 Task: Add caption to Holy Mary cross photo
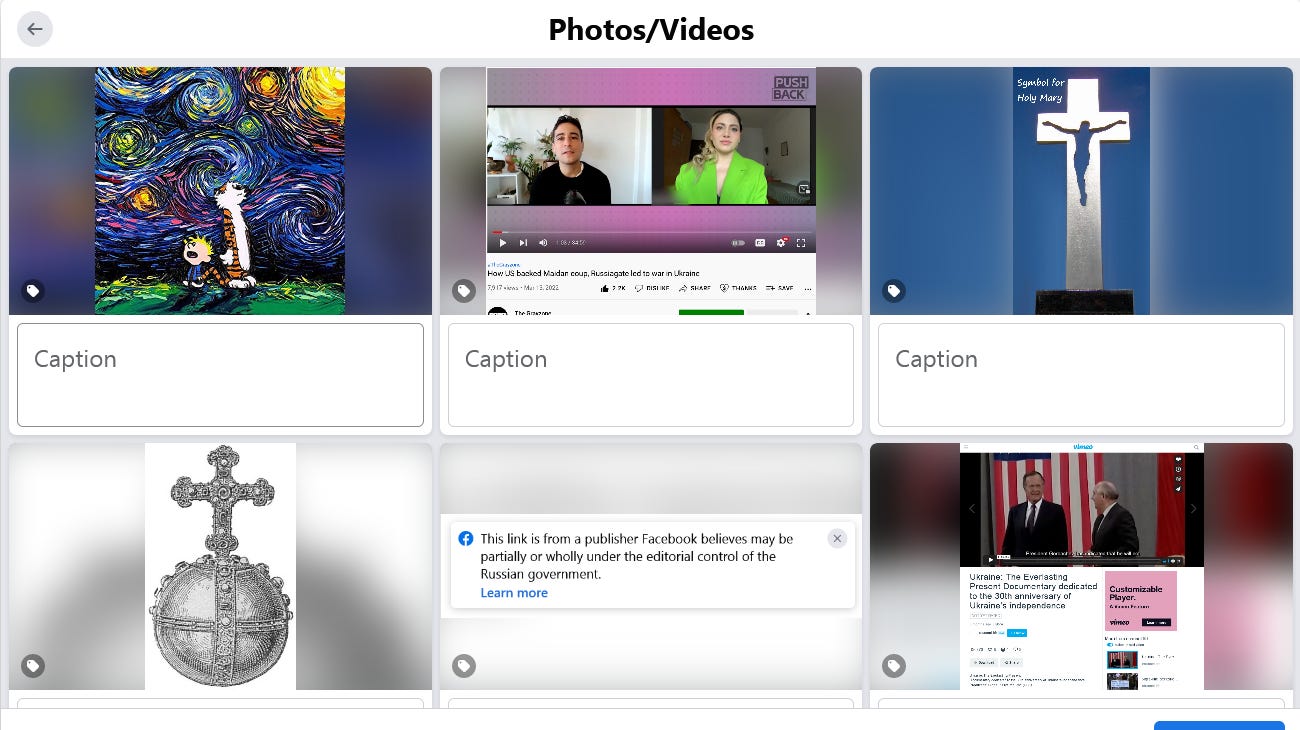point(1081,375)
